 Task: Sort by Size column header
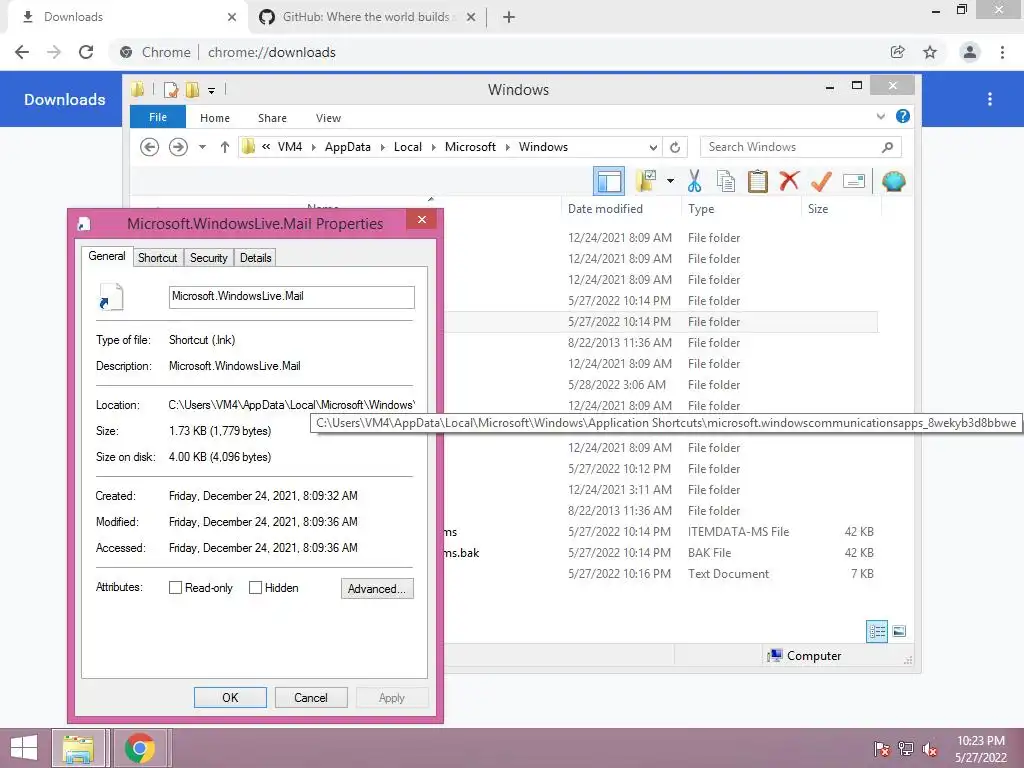click(x=841, y=208)
